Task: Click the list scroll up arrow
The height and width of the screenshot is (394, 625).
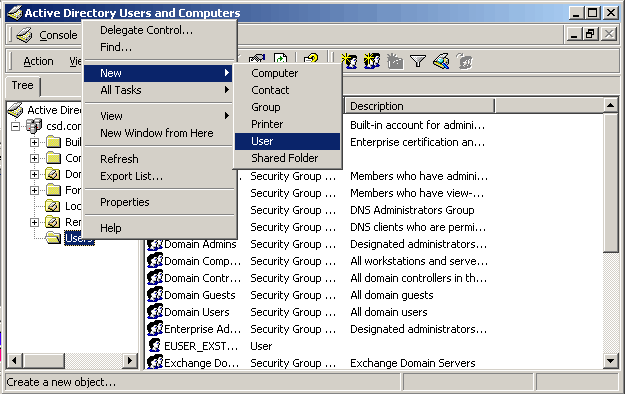Action: [610, 105]
